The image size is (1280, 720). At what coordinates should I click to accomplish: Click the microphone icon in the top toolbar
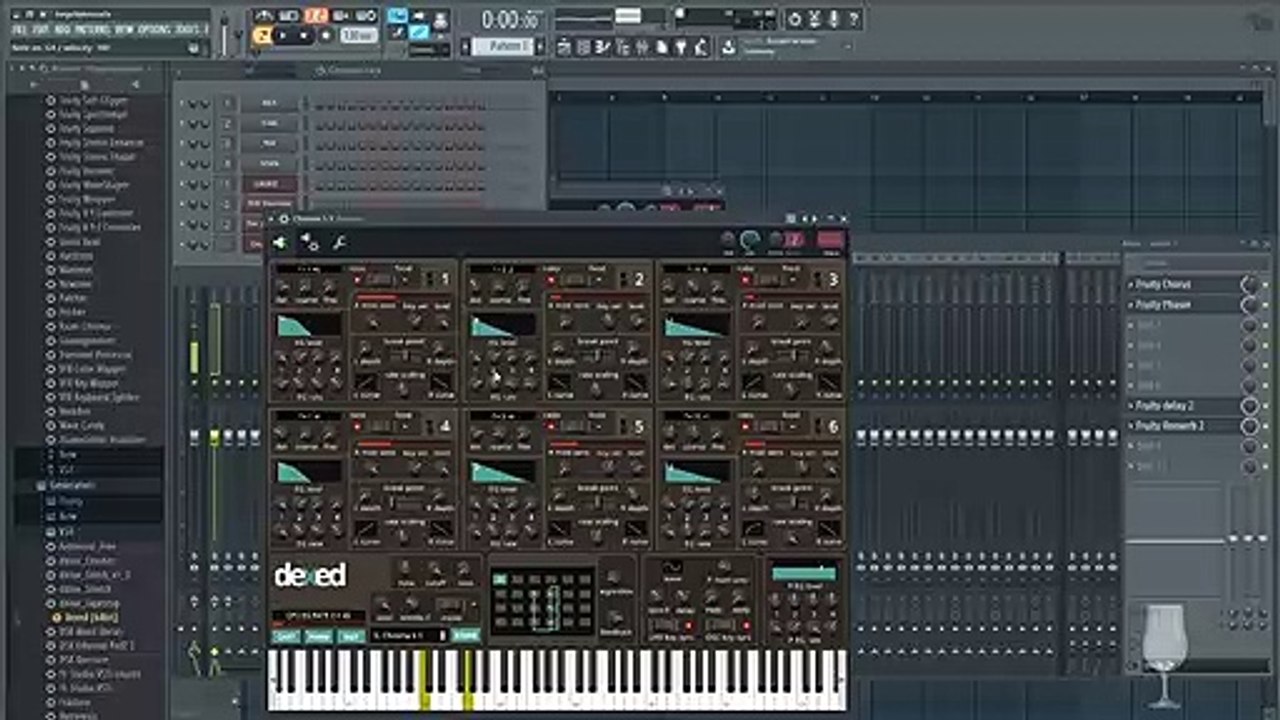click(x=835, y=19)
